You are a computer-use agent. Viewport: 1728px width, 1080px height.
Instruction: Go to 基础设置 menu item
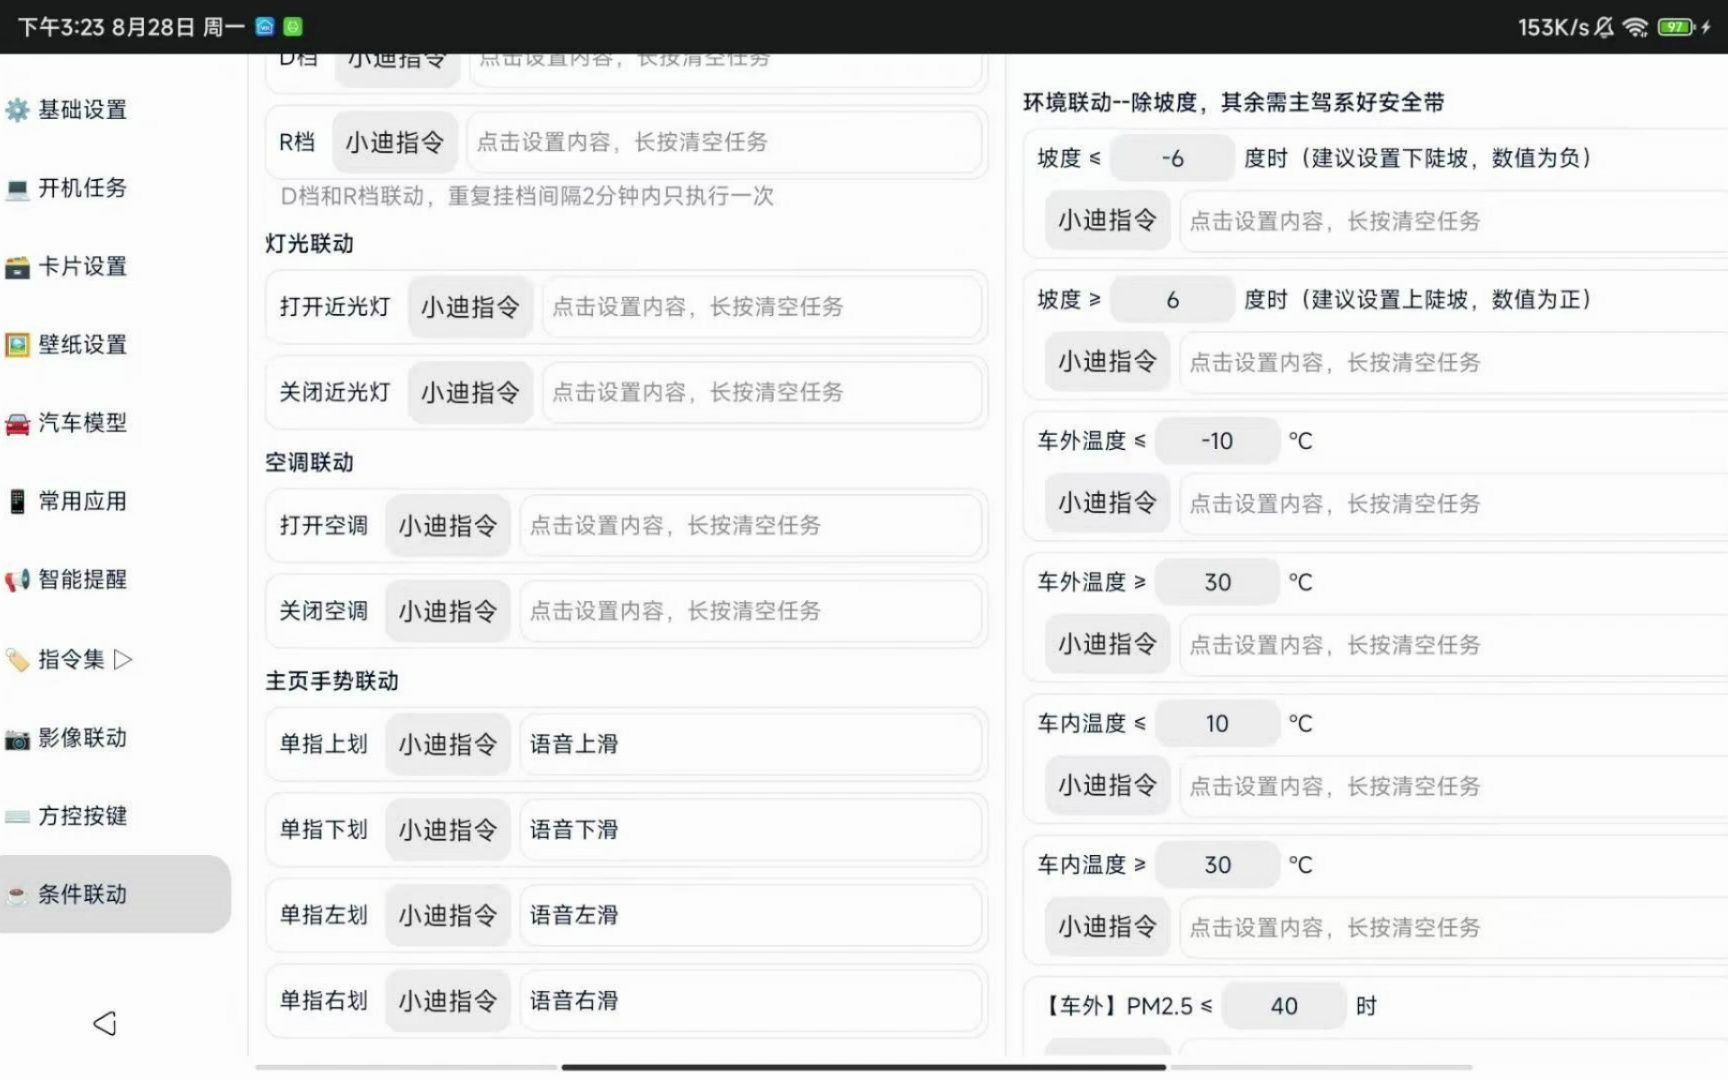coord(83,109)
